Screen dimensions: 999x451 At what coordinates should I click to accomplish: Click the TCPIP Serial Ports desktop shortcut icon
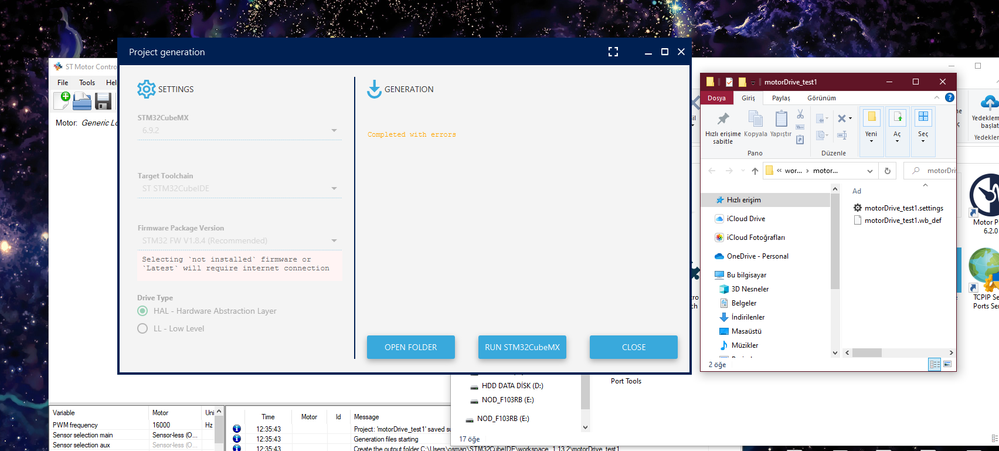click(985, 269)
